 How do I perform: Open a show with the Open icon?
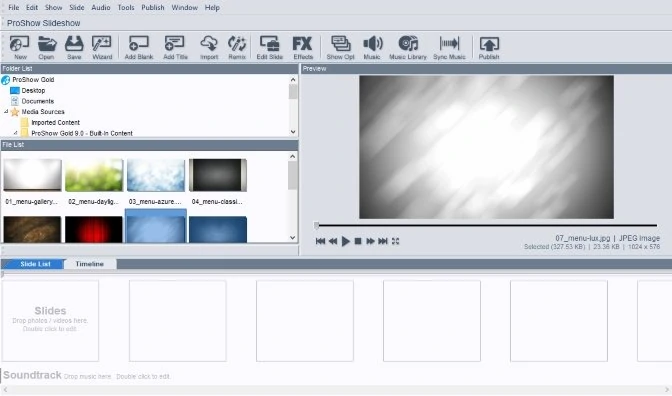click(x=47, y=47)
